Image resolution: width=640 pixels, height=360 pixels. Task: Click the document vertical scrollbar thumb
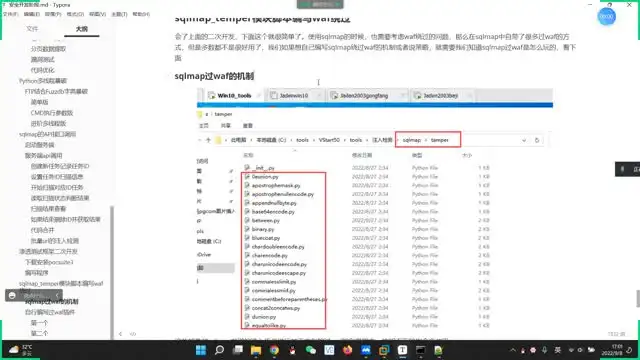pos(638,298)
